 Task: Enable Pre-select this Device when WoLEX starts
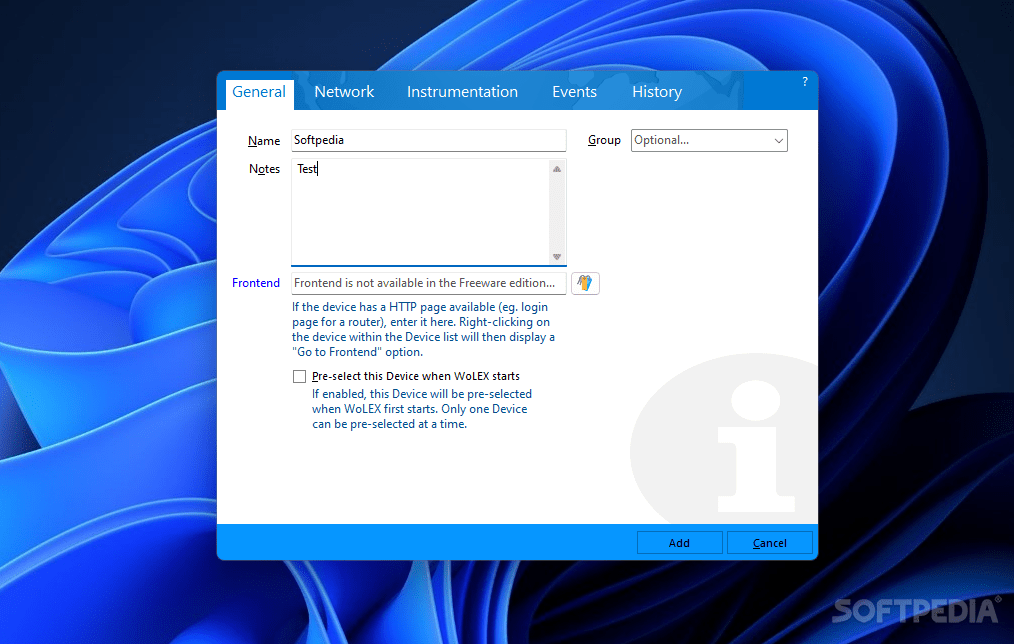299,376
